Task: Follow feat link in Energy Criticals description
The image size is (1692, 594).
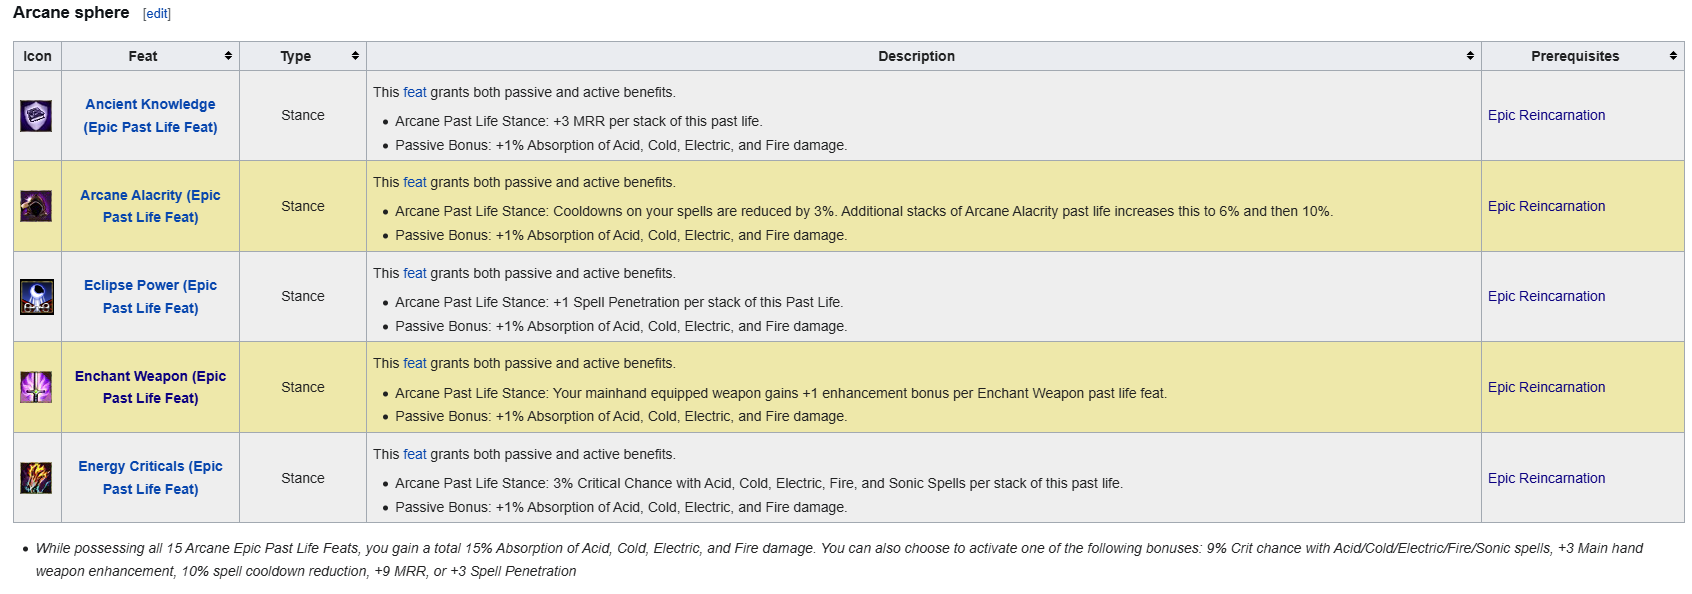Action: 415,454
